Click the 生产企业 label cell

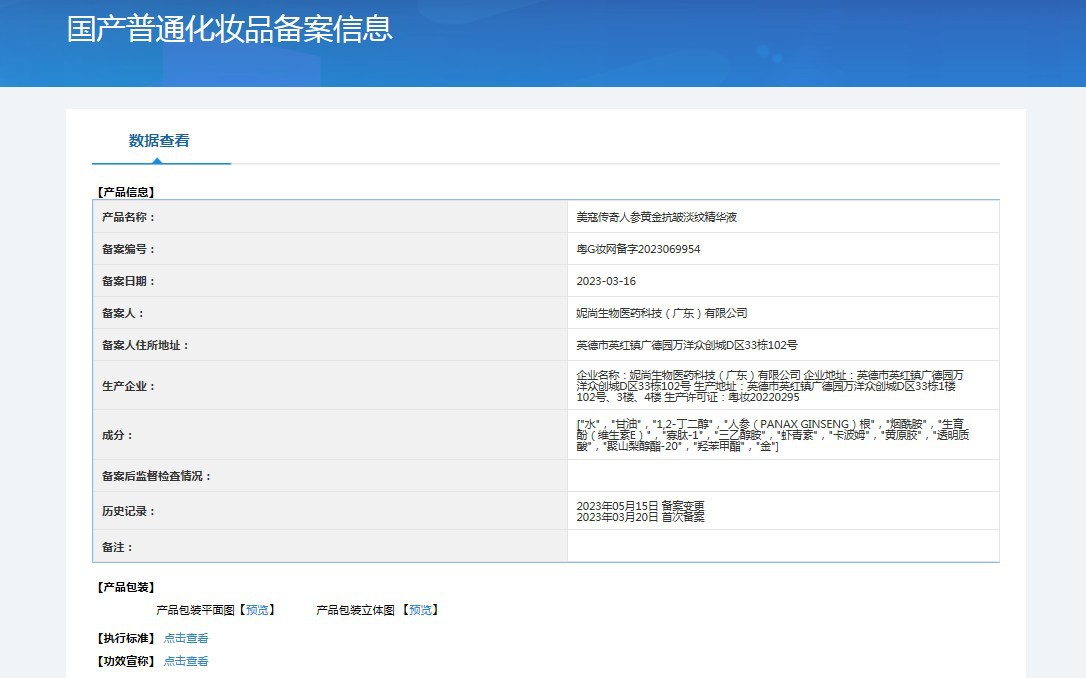[x=330, y=385]
